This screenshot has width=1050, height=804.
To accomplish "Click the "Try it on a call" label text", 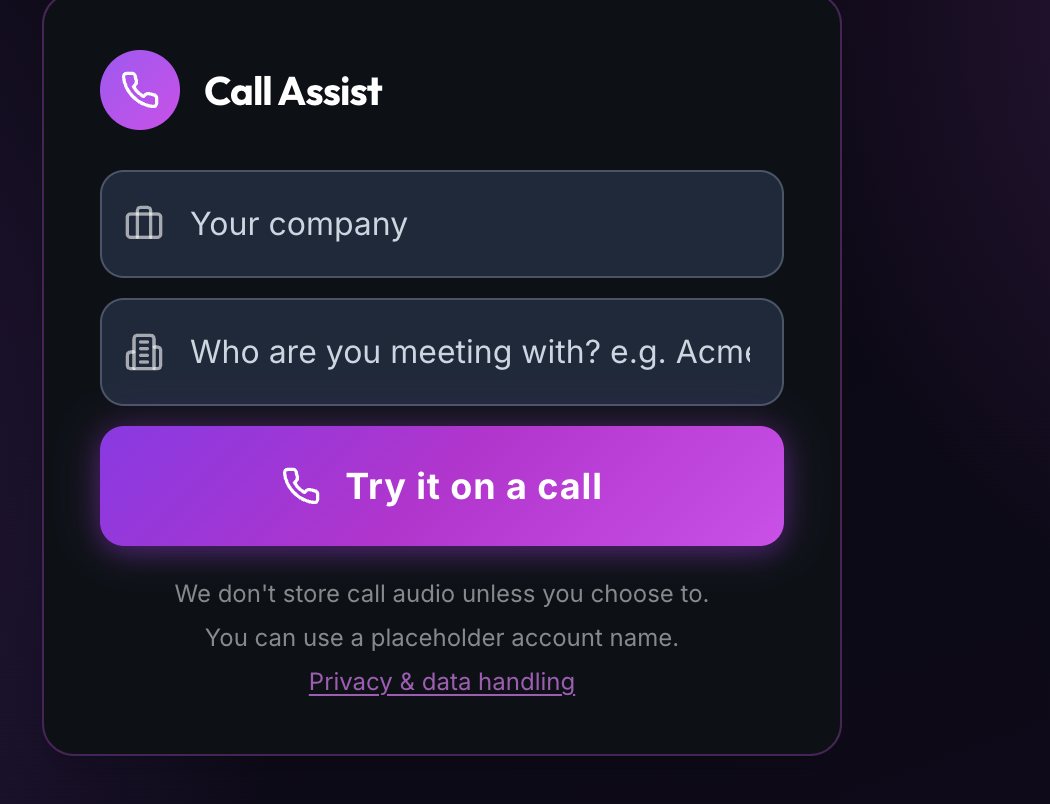I will click(473, 487).
